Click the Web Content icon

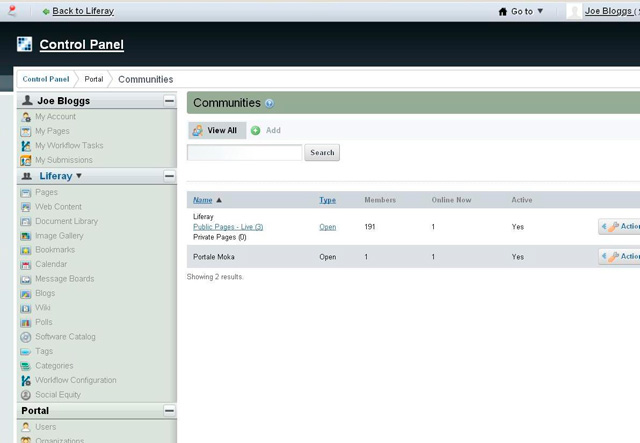point(26,207)
